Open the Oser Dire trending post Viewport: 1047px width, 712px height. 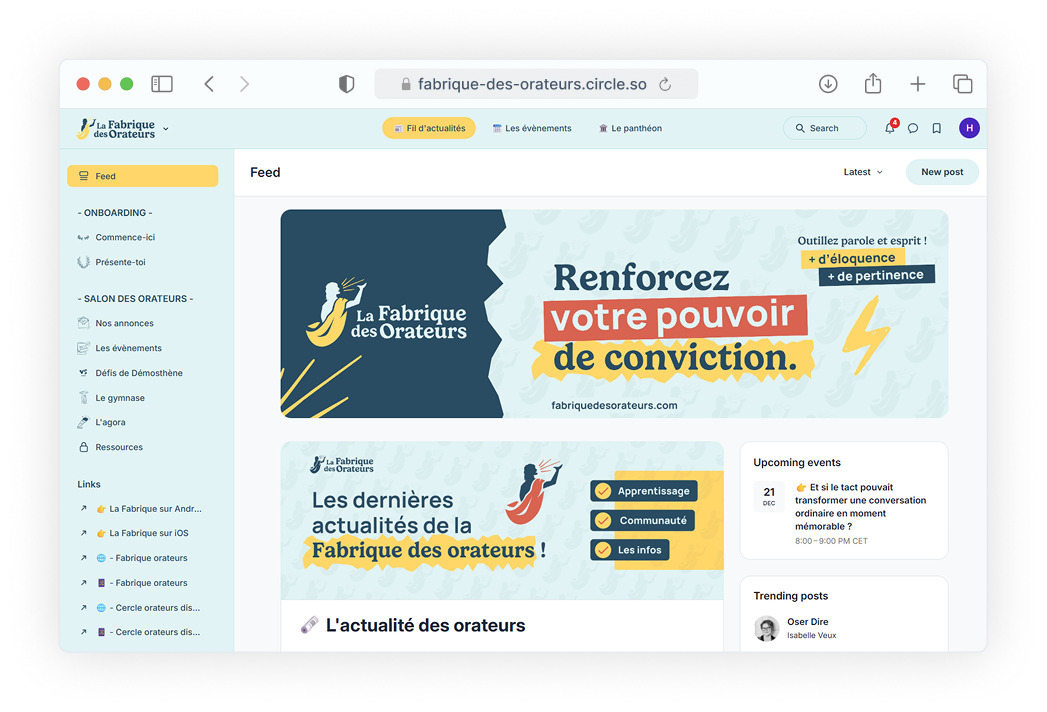(807, 622)
